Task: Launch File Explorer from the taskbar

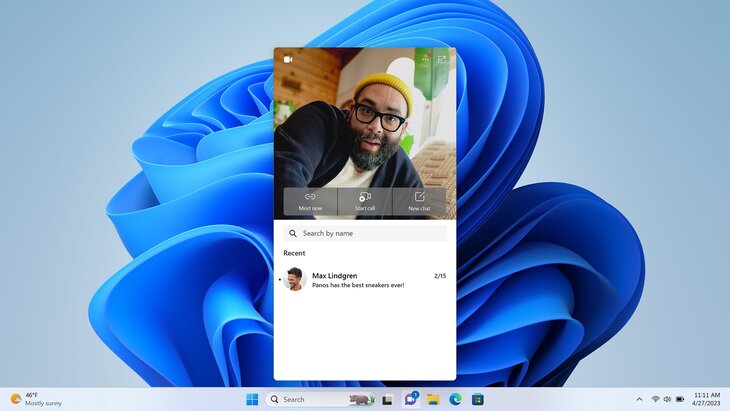Action: click(433, 399)
